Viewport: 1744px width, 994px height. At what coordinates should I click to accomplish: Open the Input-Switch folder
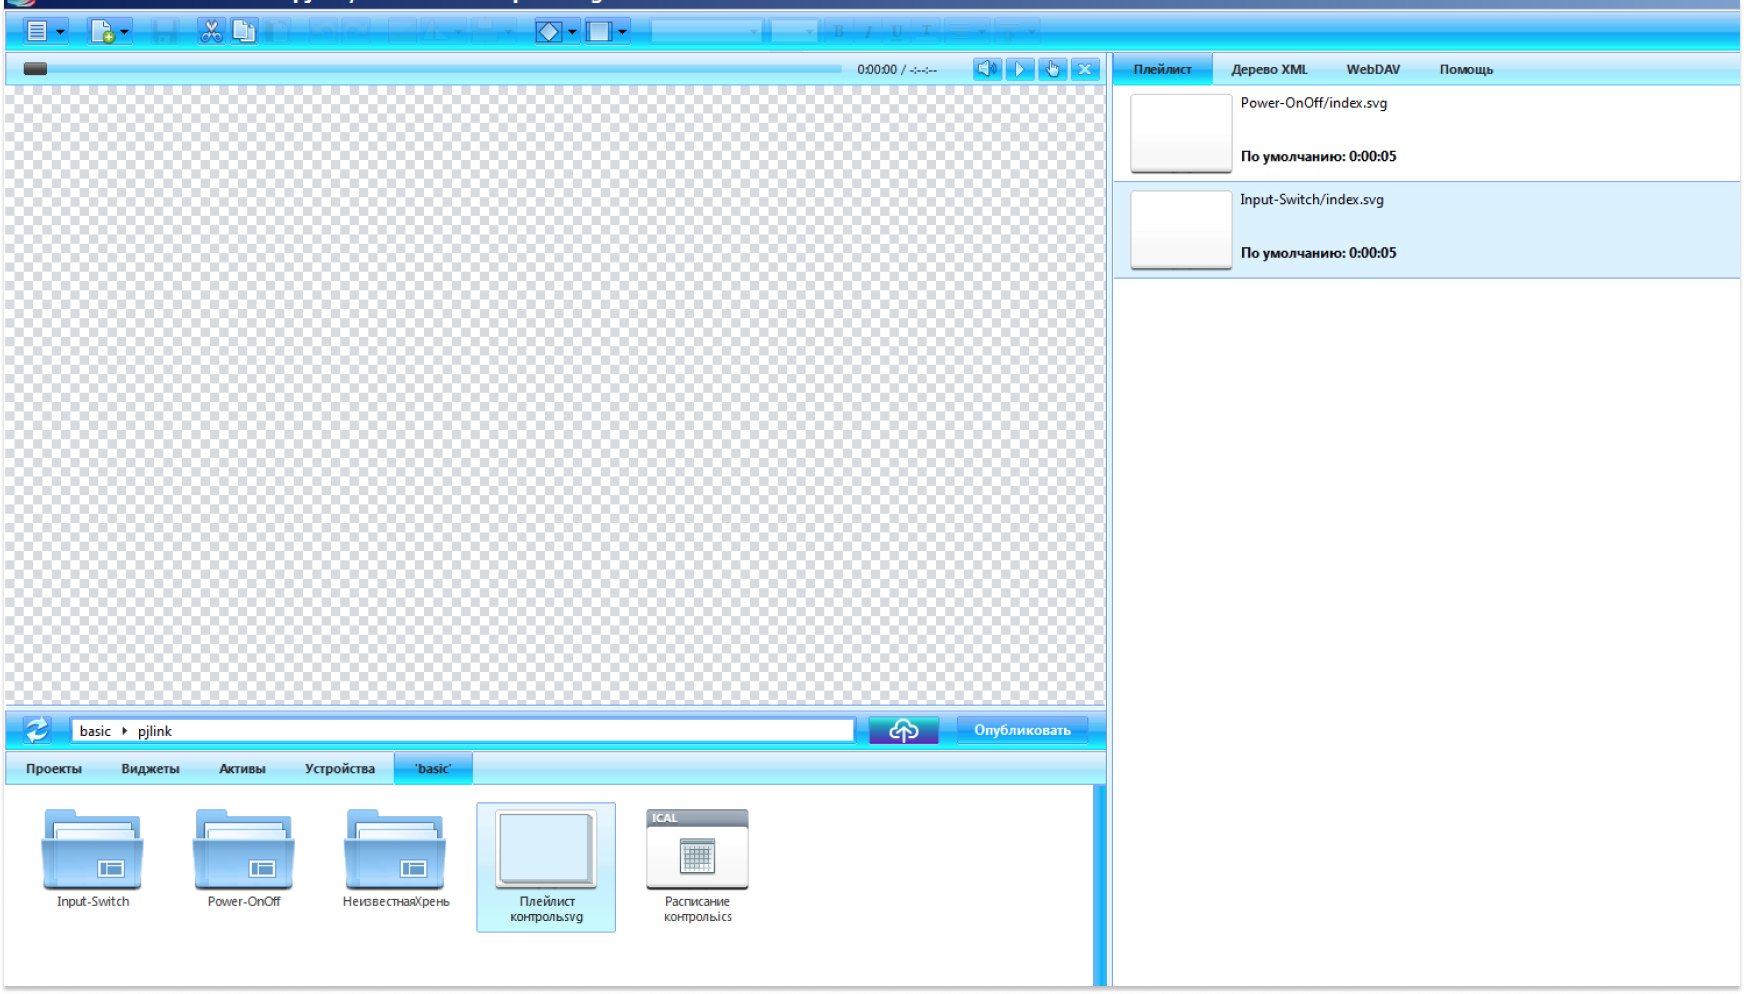click(92, 850)
